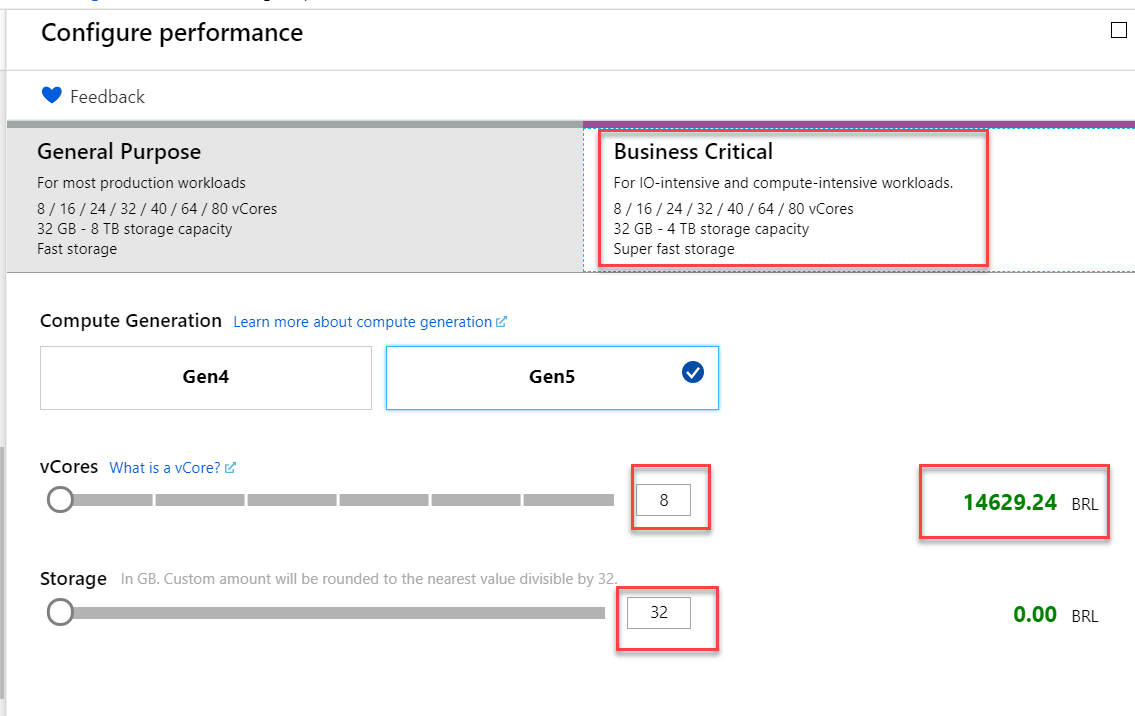Image resolution: width=1135 pixels, height=716 pixels.
Task: Choose the Gen4 compute generation option
Action: click(x=206, y=378)
